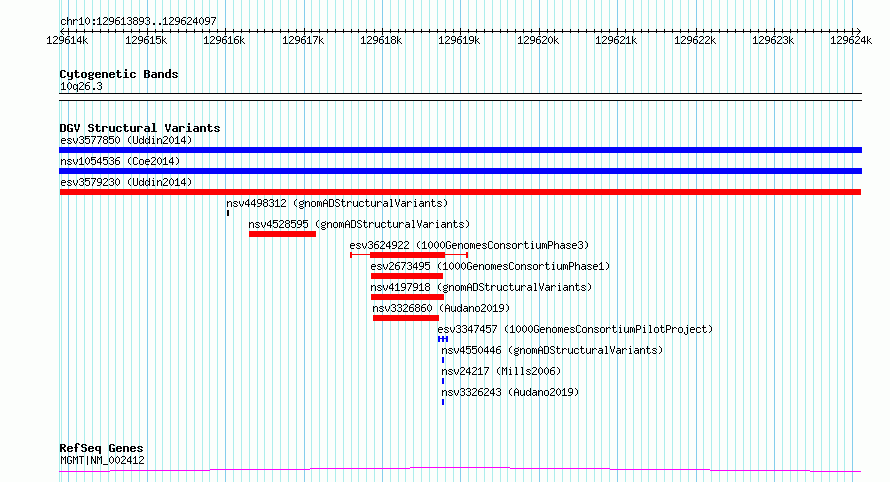The image size is (890, 482).
Task: Open the esv3624922 1000Genomes Phase3 label
Action: pos(469,245)
